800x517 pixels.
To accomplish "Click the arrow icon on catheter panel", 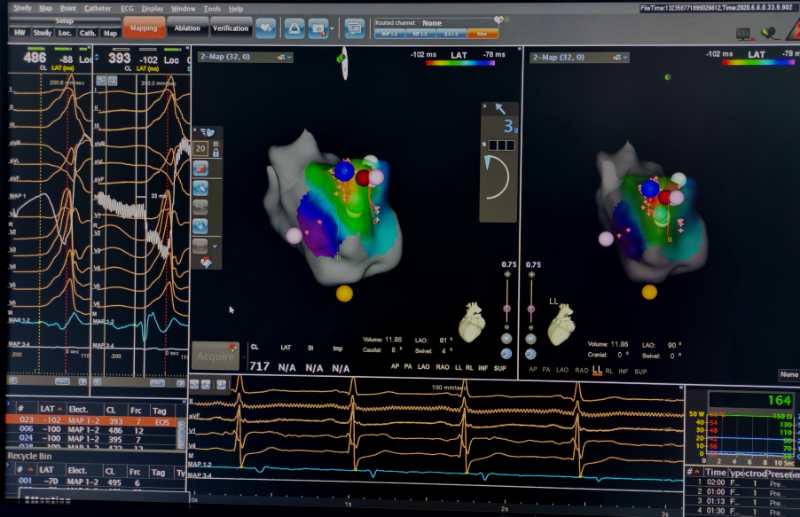I will coord(500,109).
